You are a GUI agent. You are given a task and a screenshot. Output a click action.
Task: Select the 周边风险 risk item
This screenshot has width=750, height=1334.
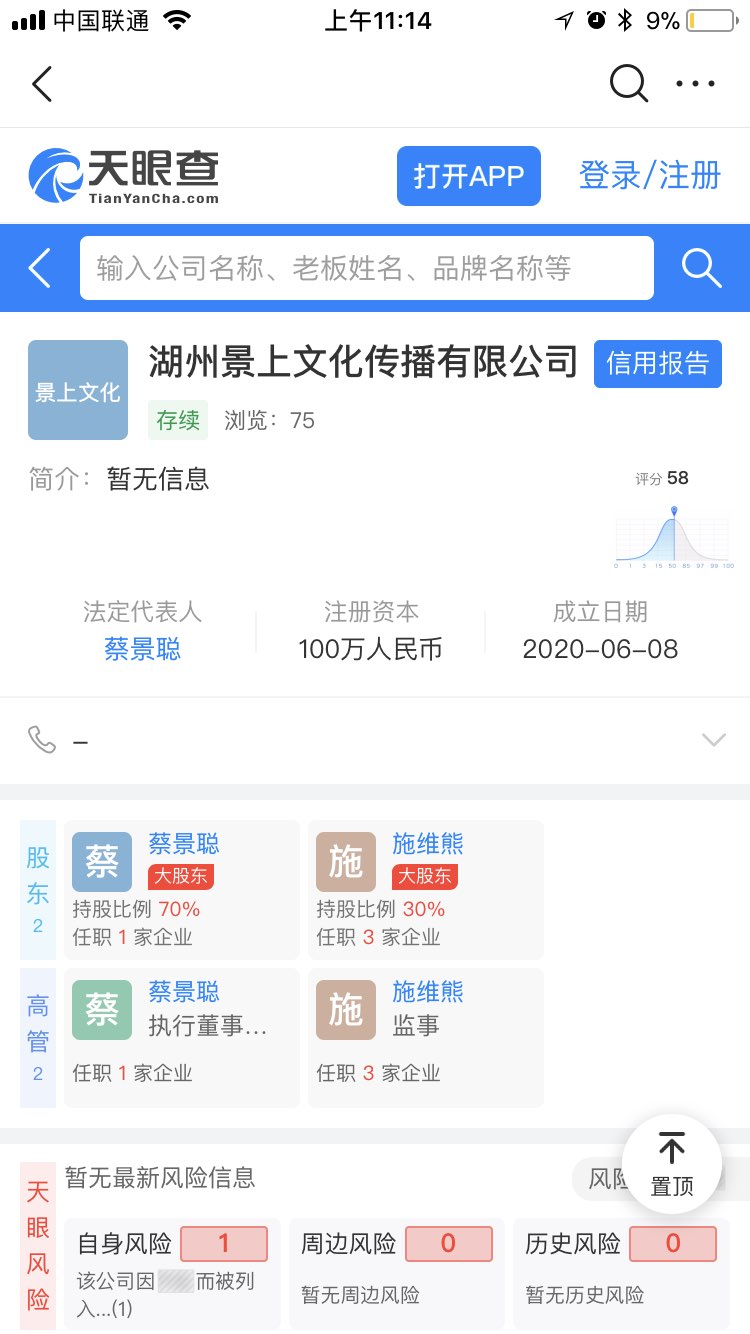[x=396, y=1267]
